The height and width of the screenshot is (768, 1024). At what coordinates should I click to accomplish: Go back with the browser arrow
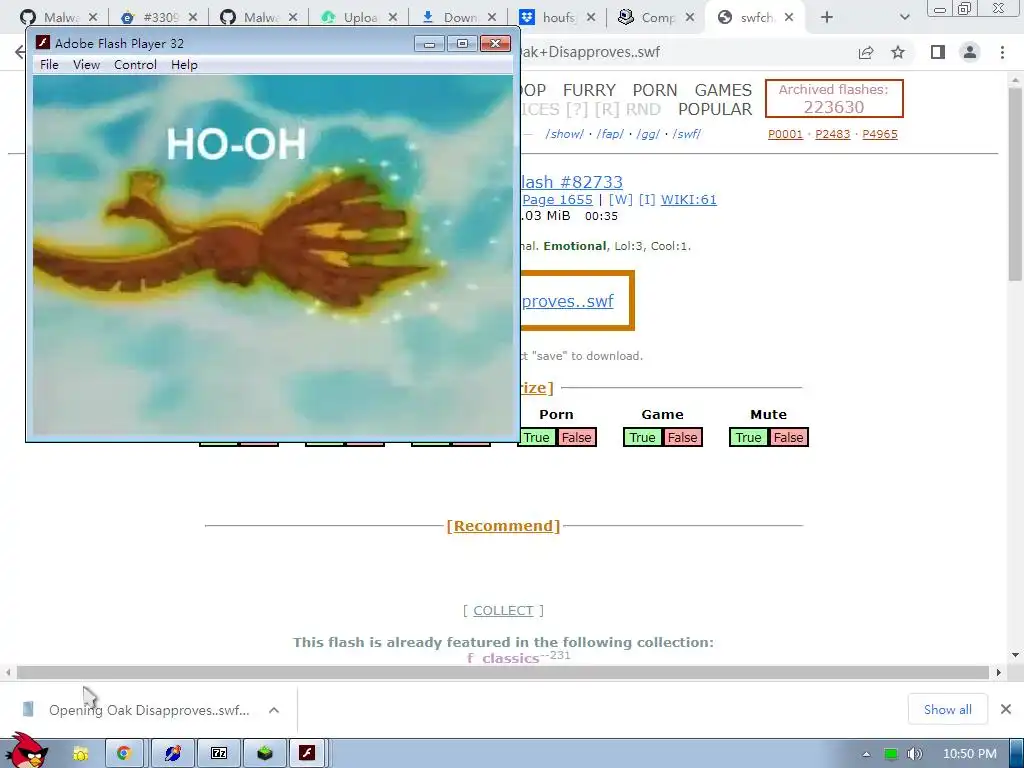pos(20,52)
